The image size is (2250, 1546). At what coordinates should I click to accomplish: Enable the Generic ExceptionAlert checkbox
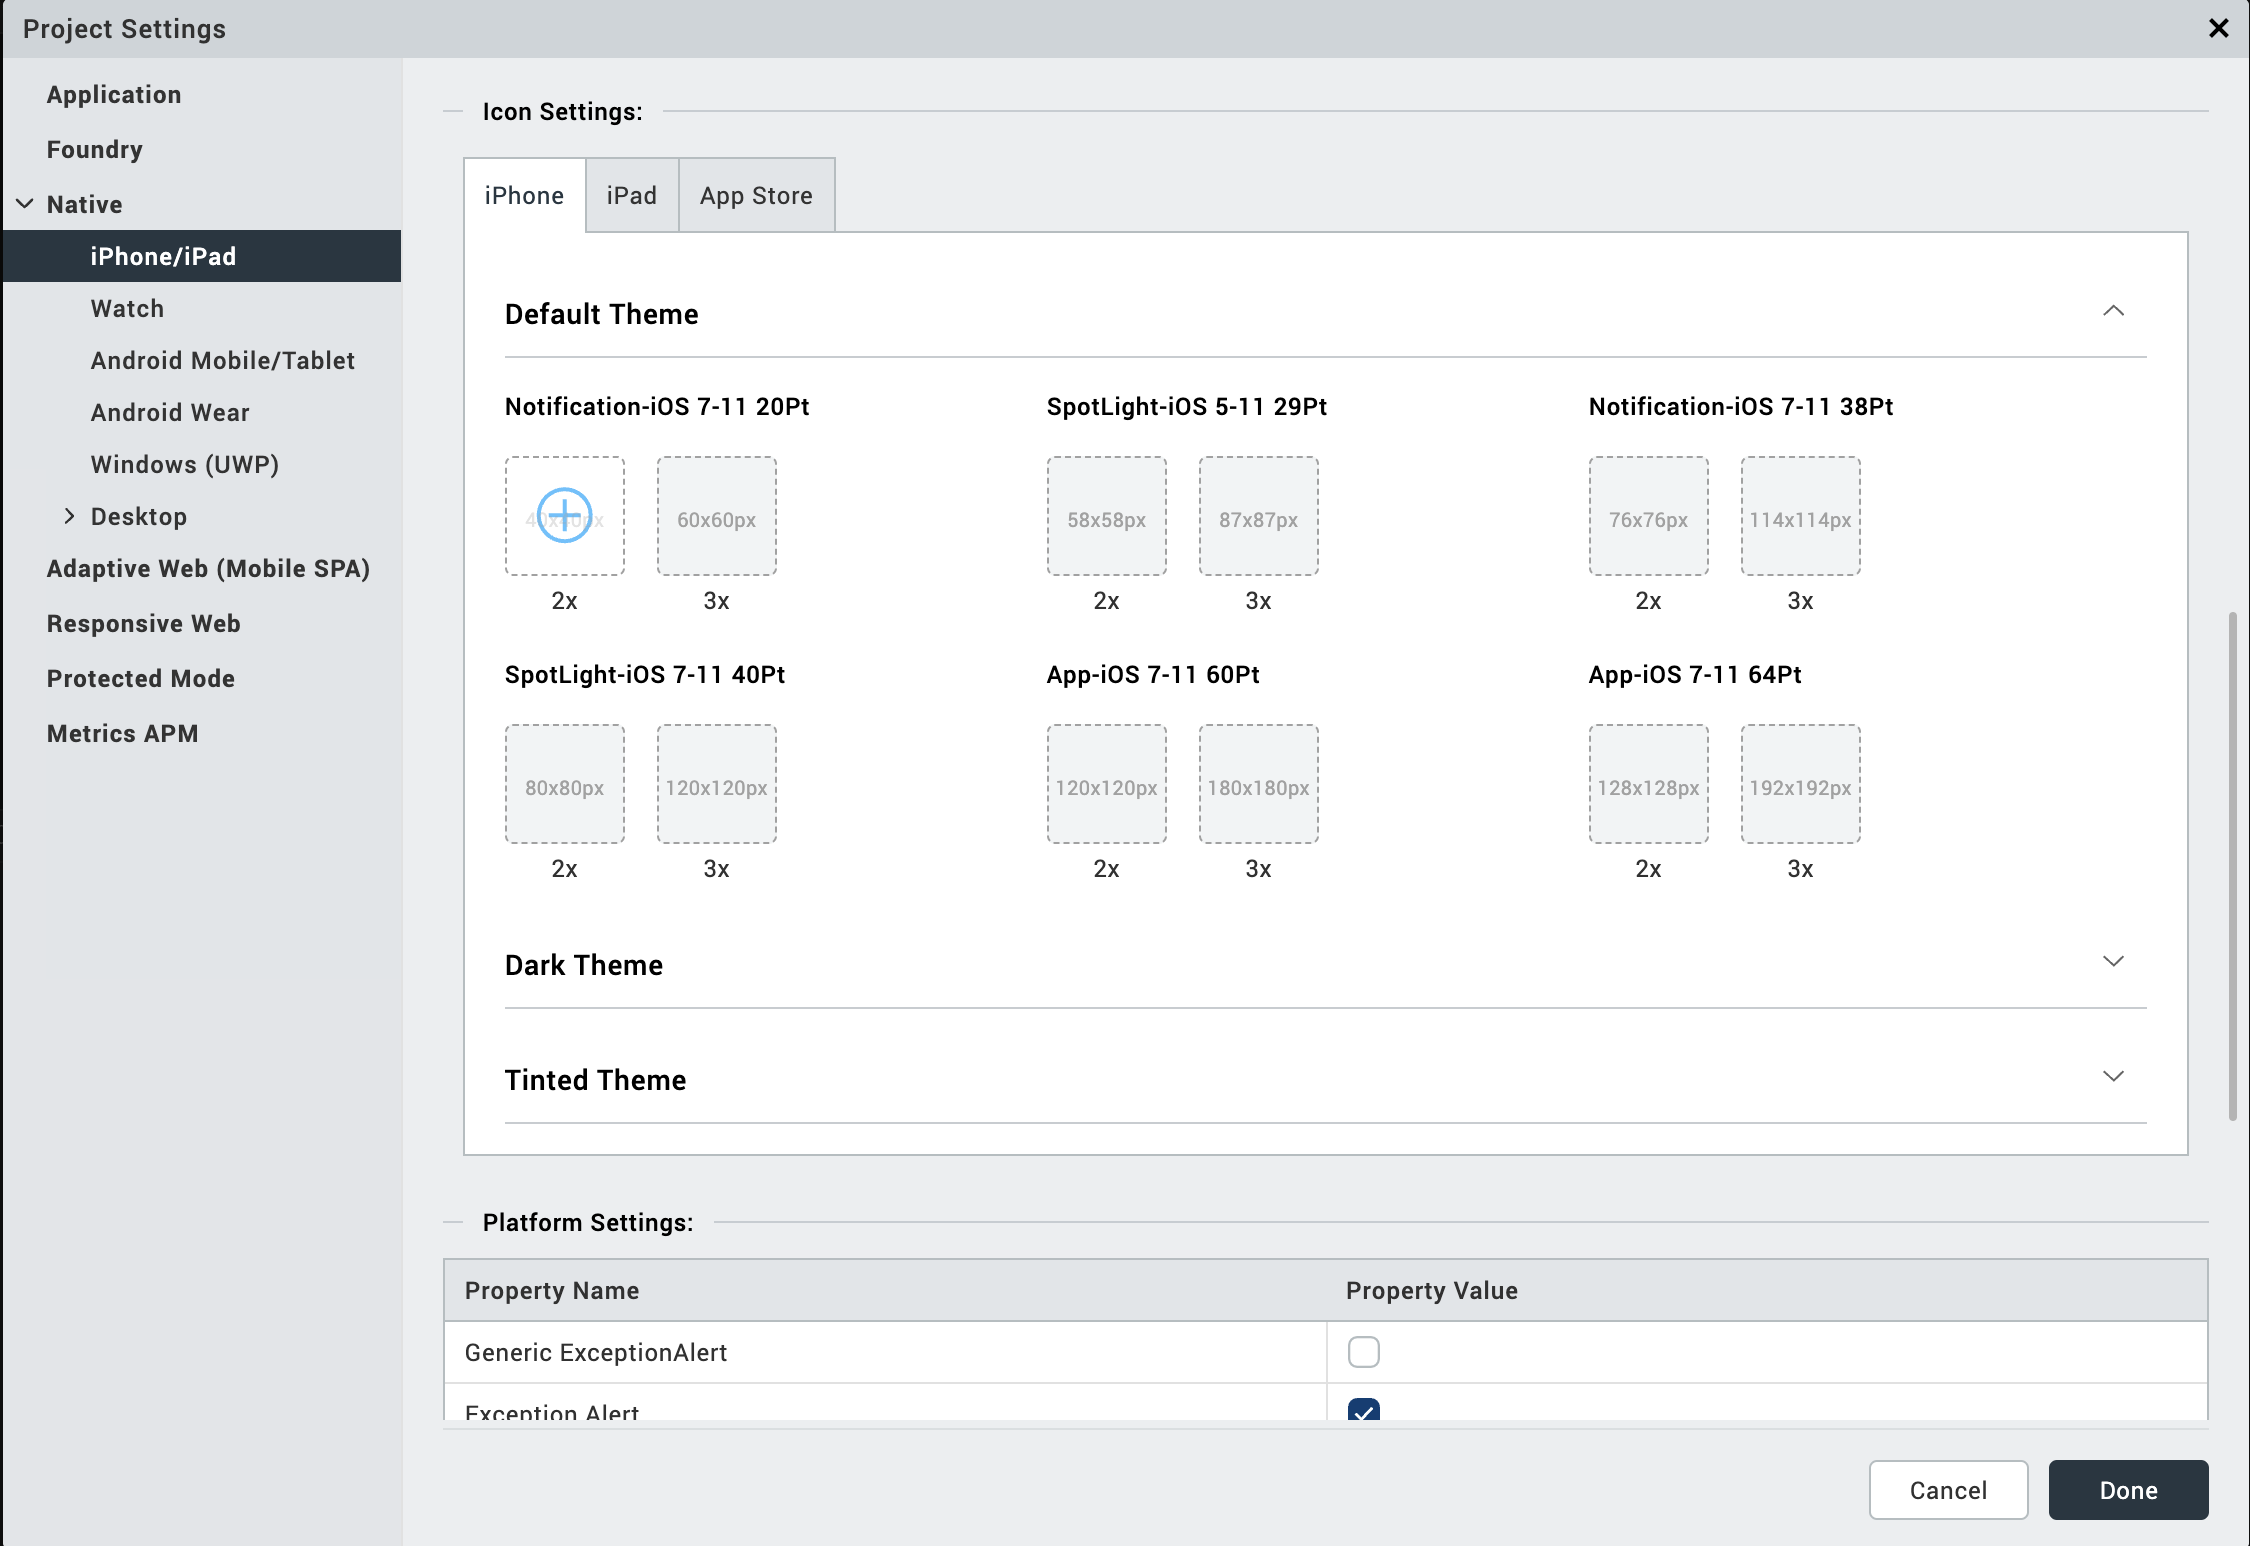click(x=1363, y=1352)
